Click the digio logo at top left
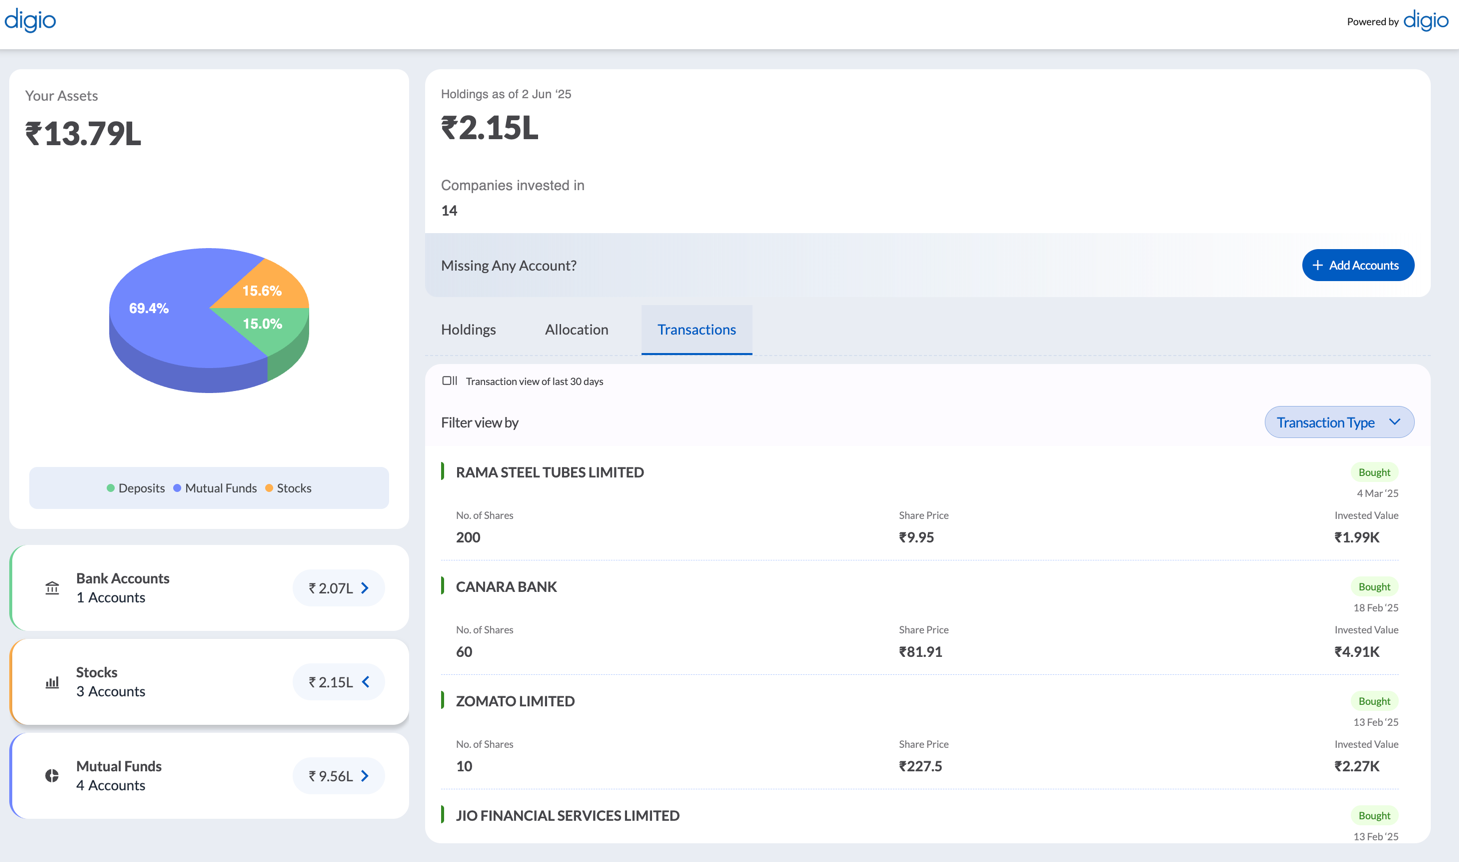 30,20
